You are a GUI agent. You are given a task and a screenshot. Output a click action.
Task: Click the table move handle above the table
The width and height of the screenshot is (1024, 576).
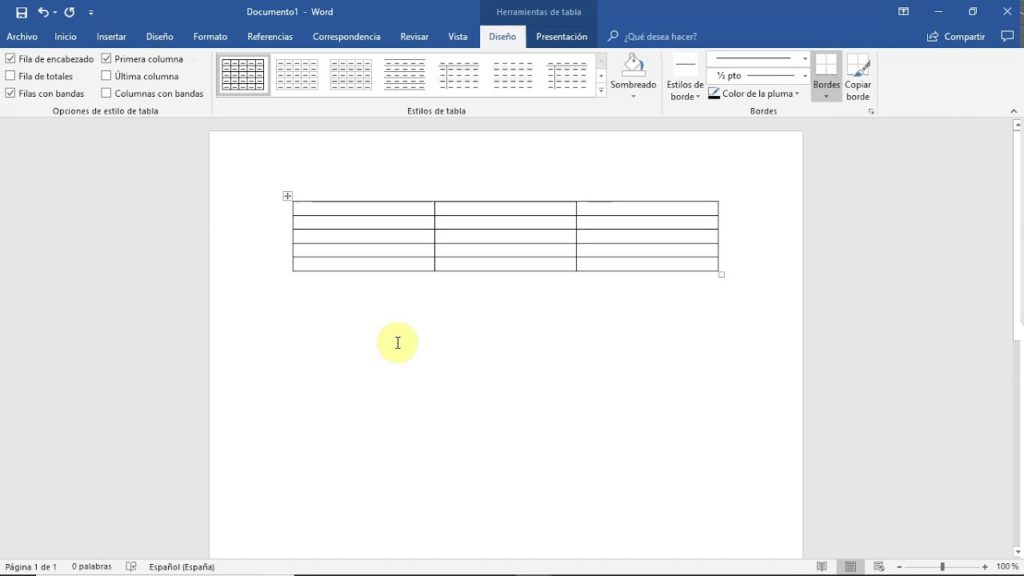click(x=288, y=196)
